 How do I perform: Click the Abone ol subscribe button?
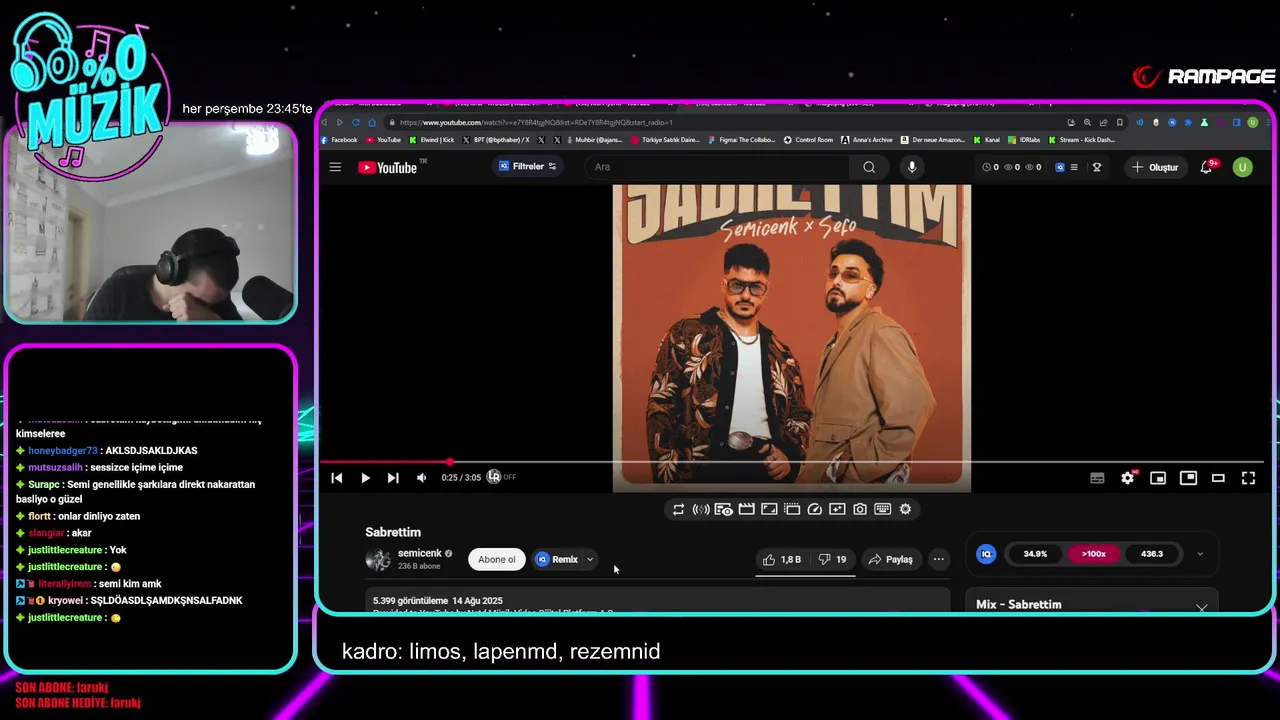pyautogui.click(x=497, y=559)
